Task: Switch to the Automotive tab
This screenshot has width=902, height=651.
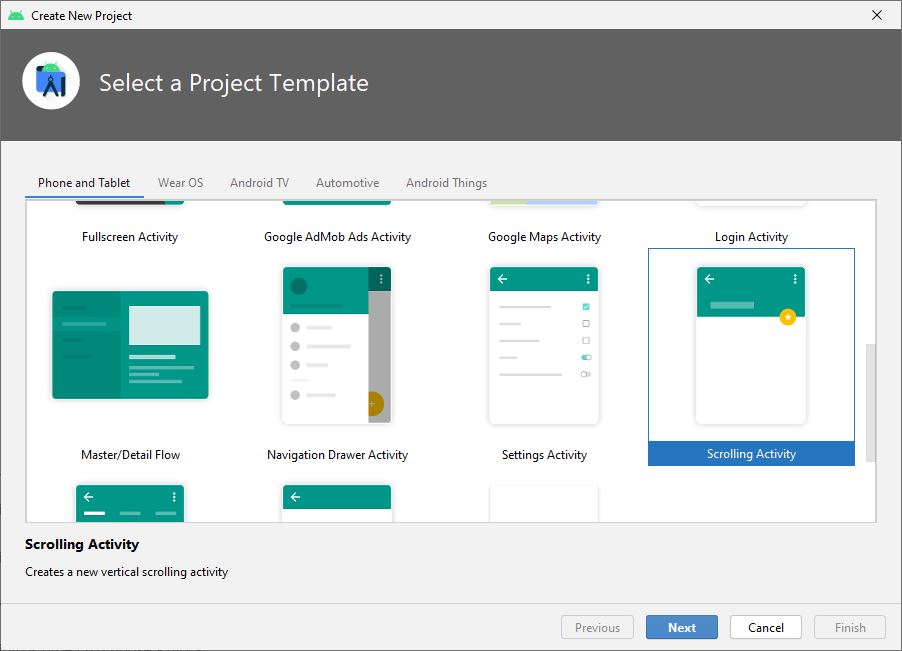Action: pyautogui.click(x=347, y=183)
